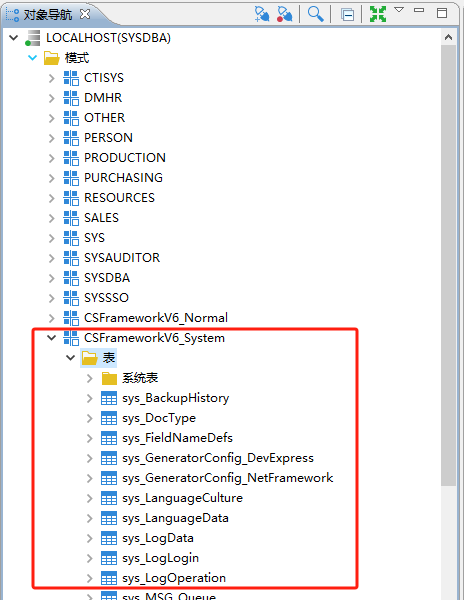Expand the PRODUCTION schema
Image resolution: width=464 pixels, height=600 pixels.
(51, 158)
